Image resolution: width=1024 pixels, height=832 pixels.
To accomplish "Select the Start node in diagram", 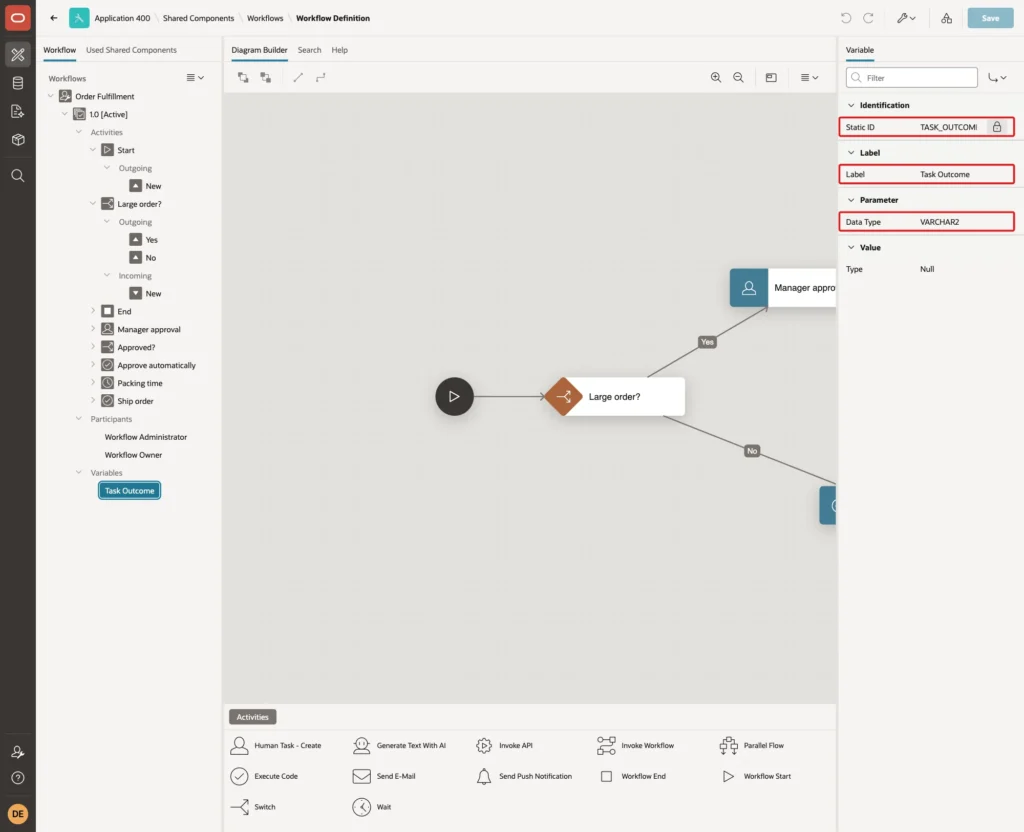I will coord(454,396).
